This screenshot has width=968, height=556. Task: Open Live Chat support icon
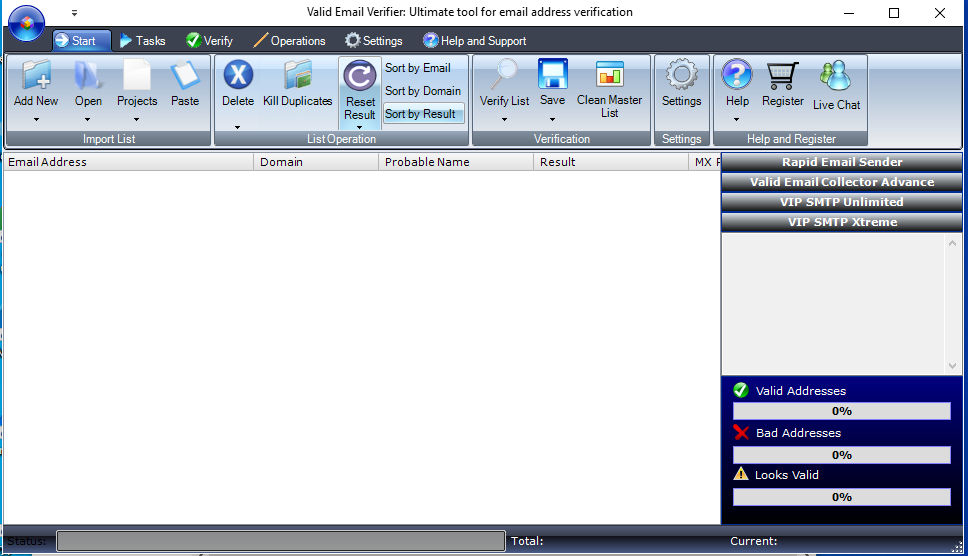(x=836, y=76)
